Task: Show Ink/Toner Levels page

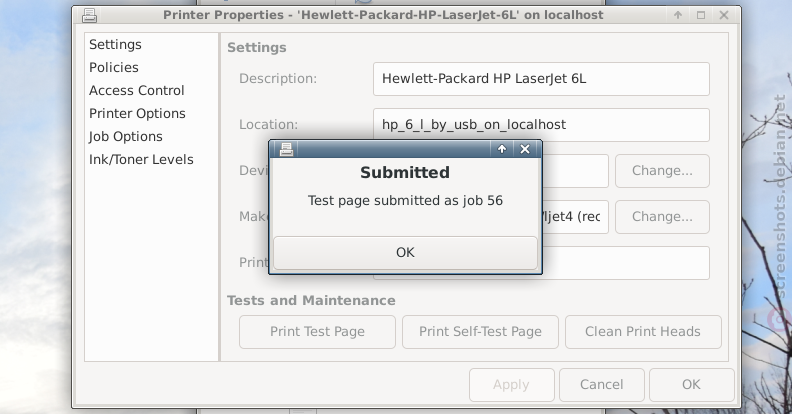Action: pos(141,160)
